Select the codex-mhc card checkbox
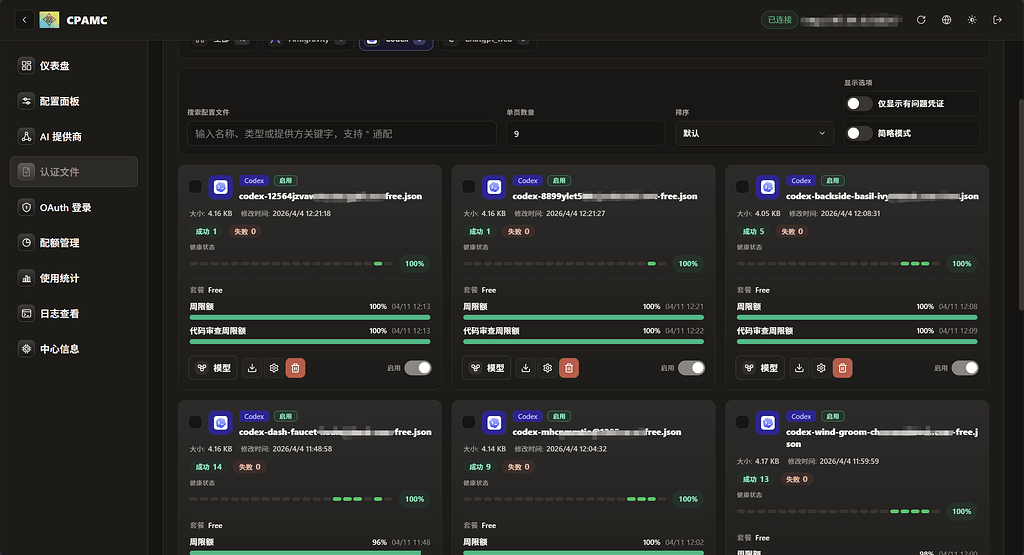 [469, 422]
